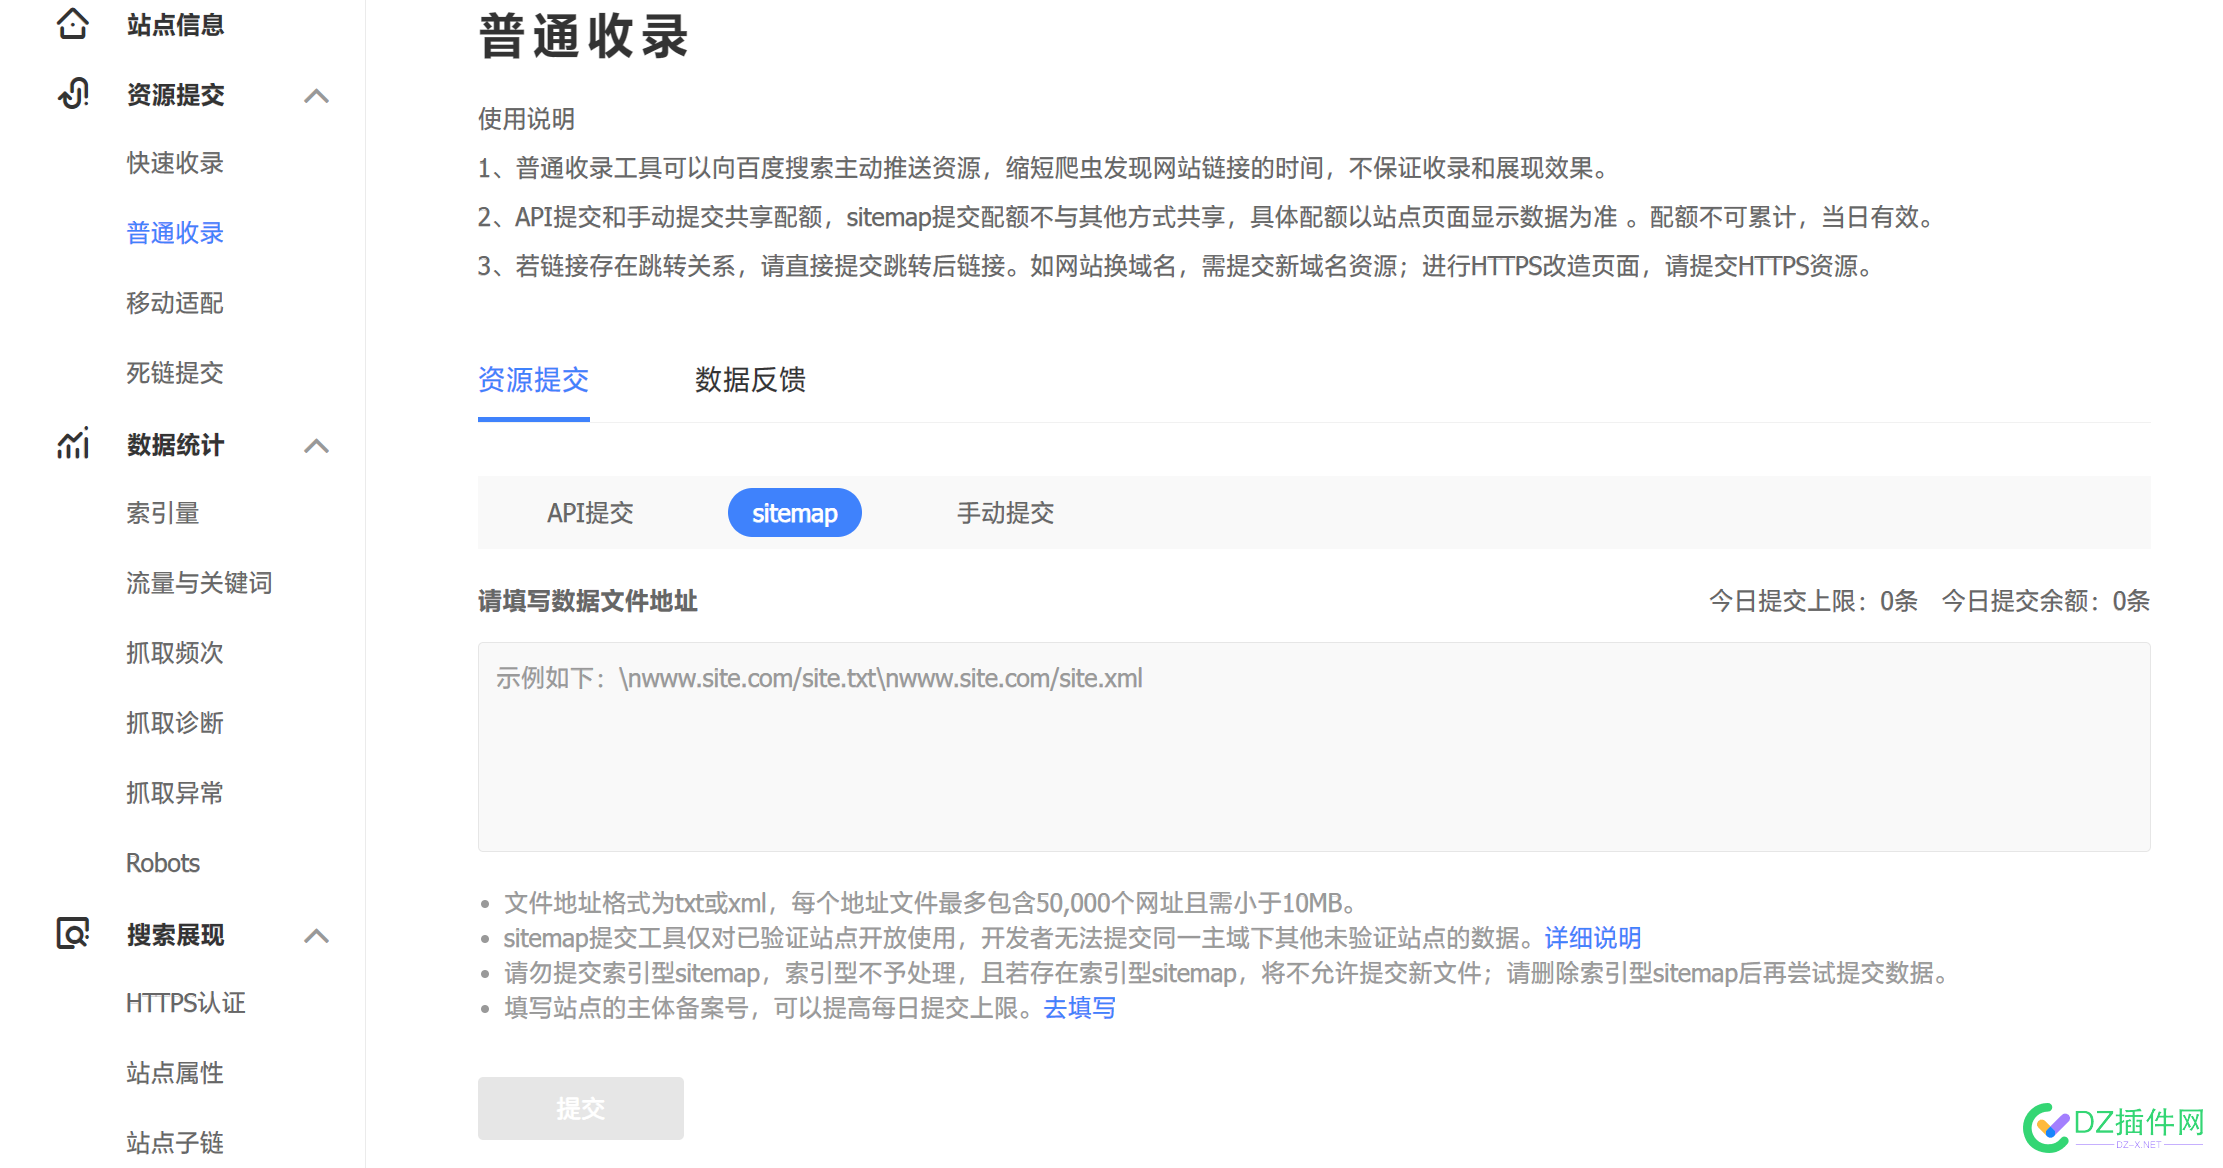Click the 去填写 link
The image size is (2223, 1168).
coord(1080,1008)
